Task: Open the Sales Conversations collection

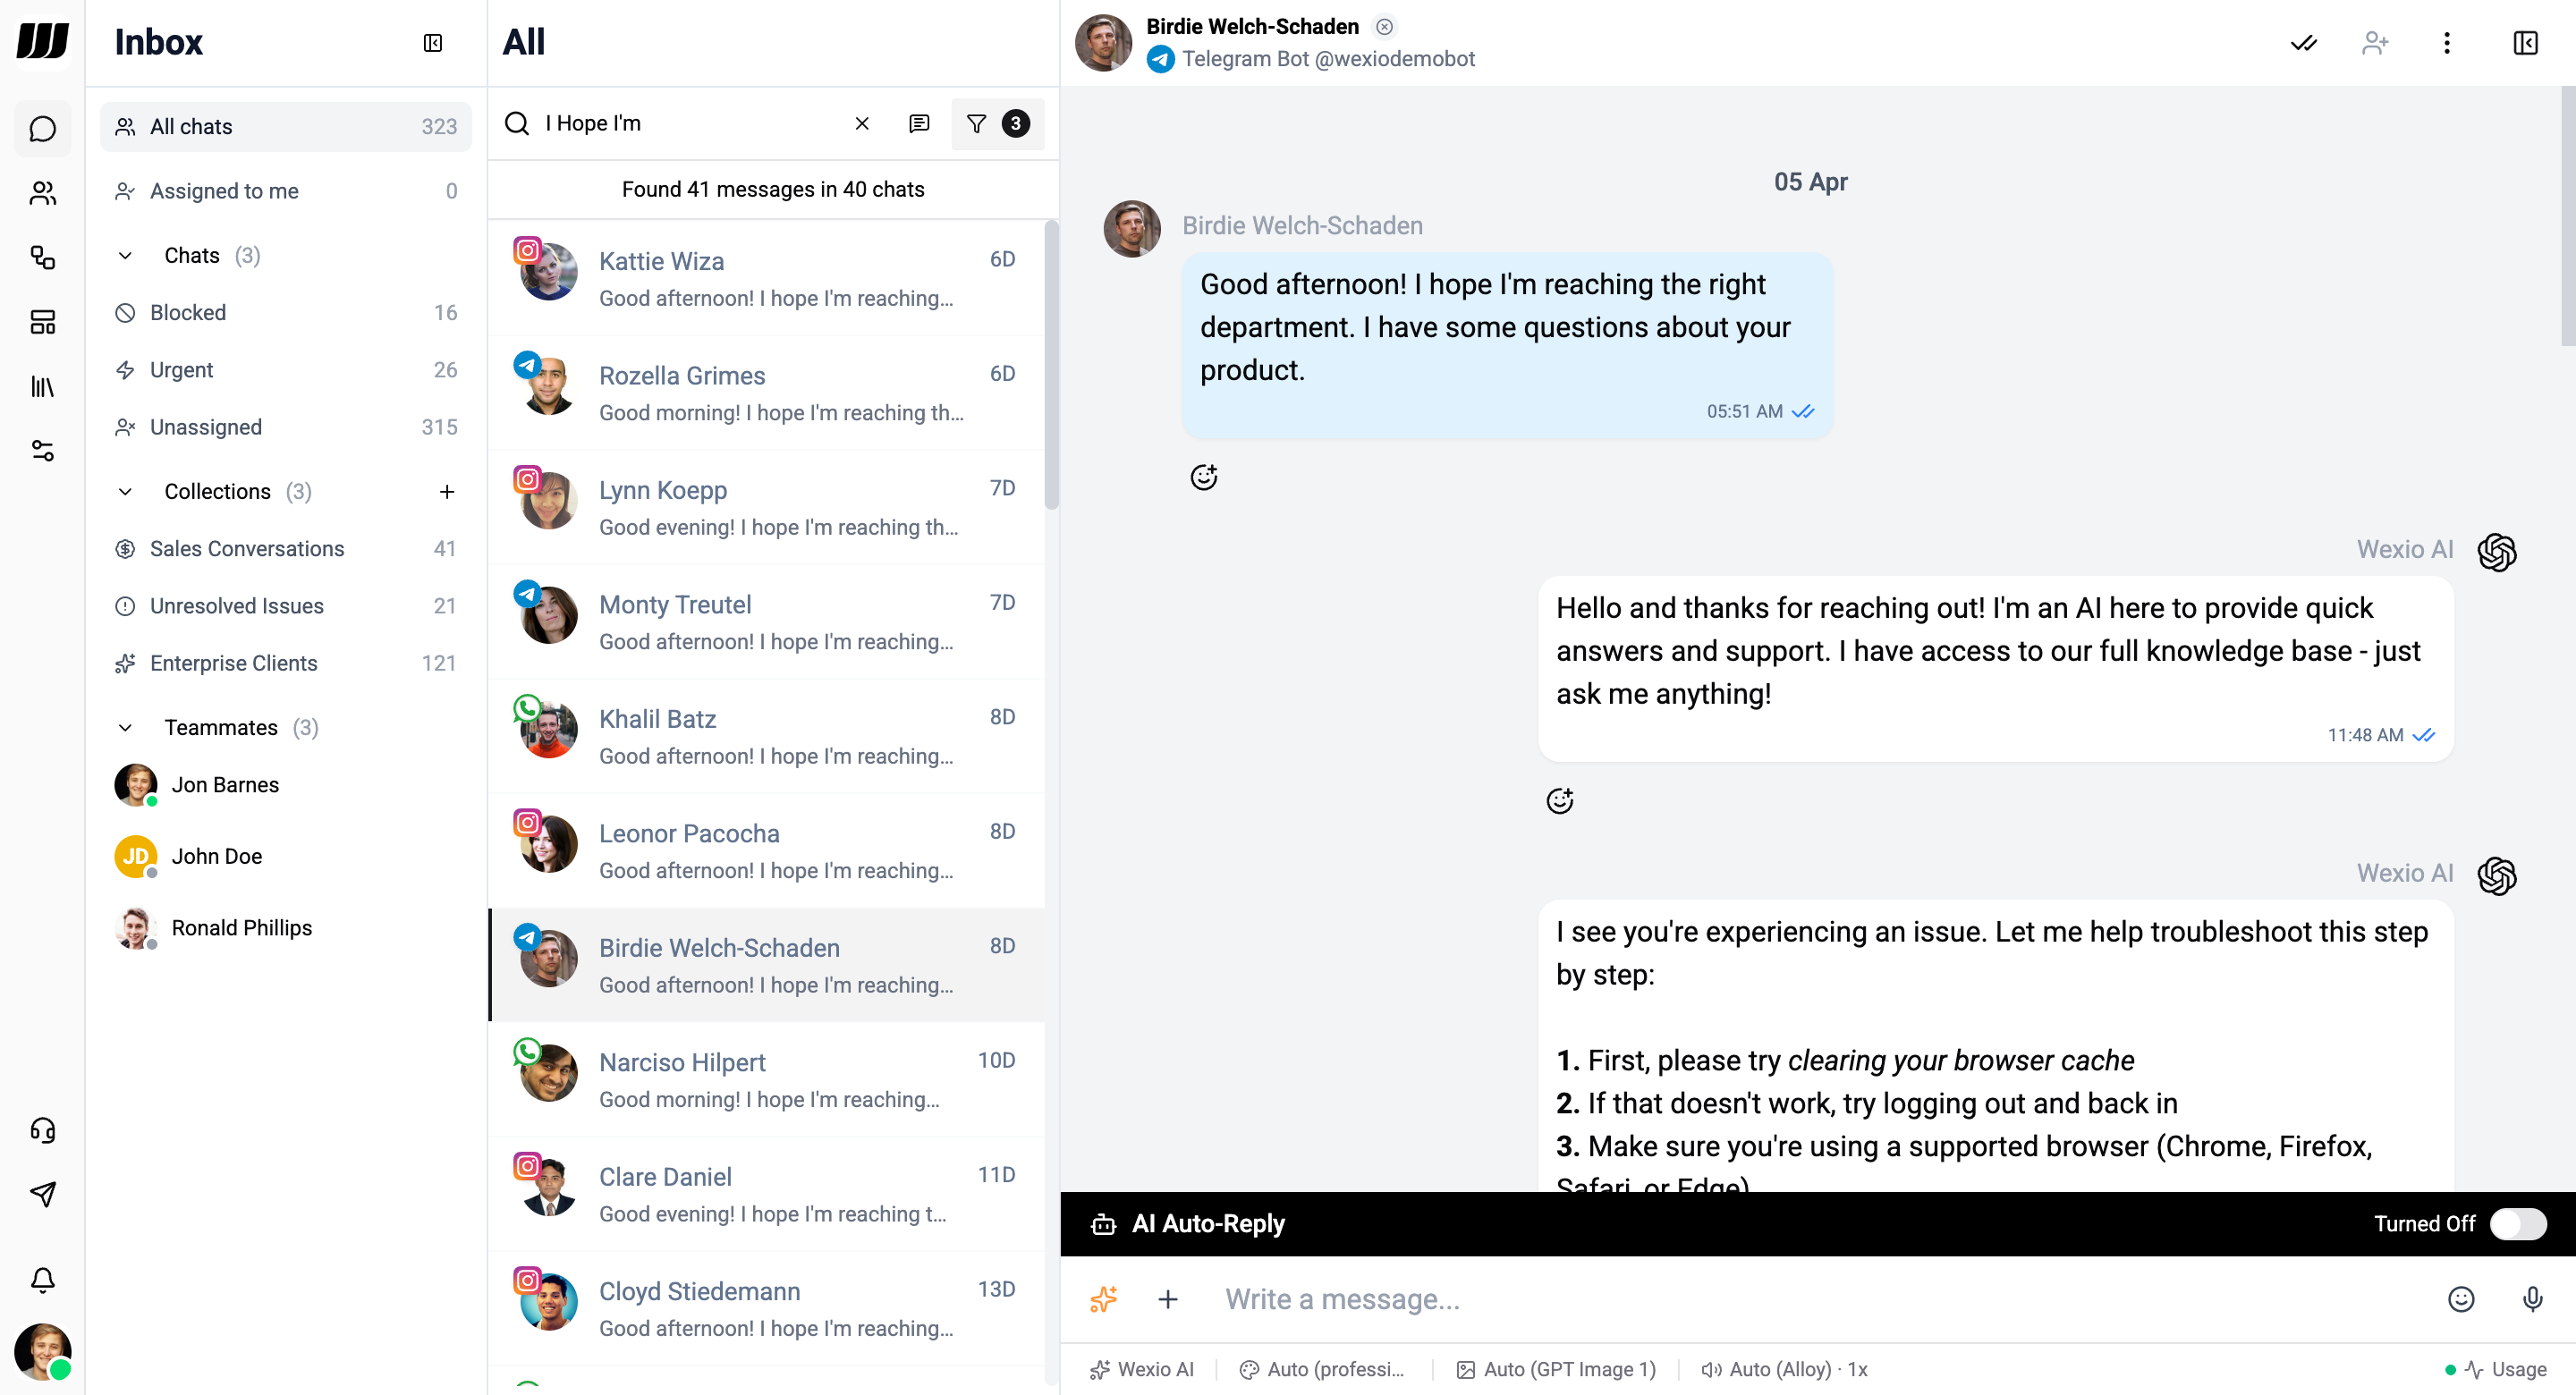Action: point(247,548)
